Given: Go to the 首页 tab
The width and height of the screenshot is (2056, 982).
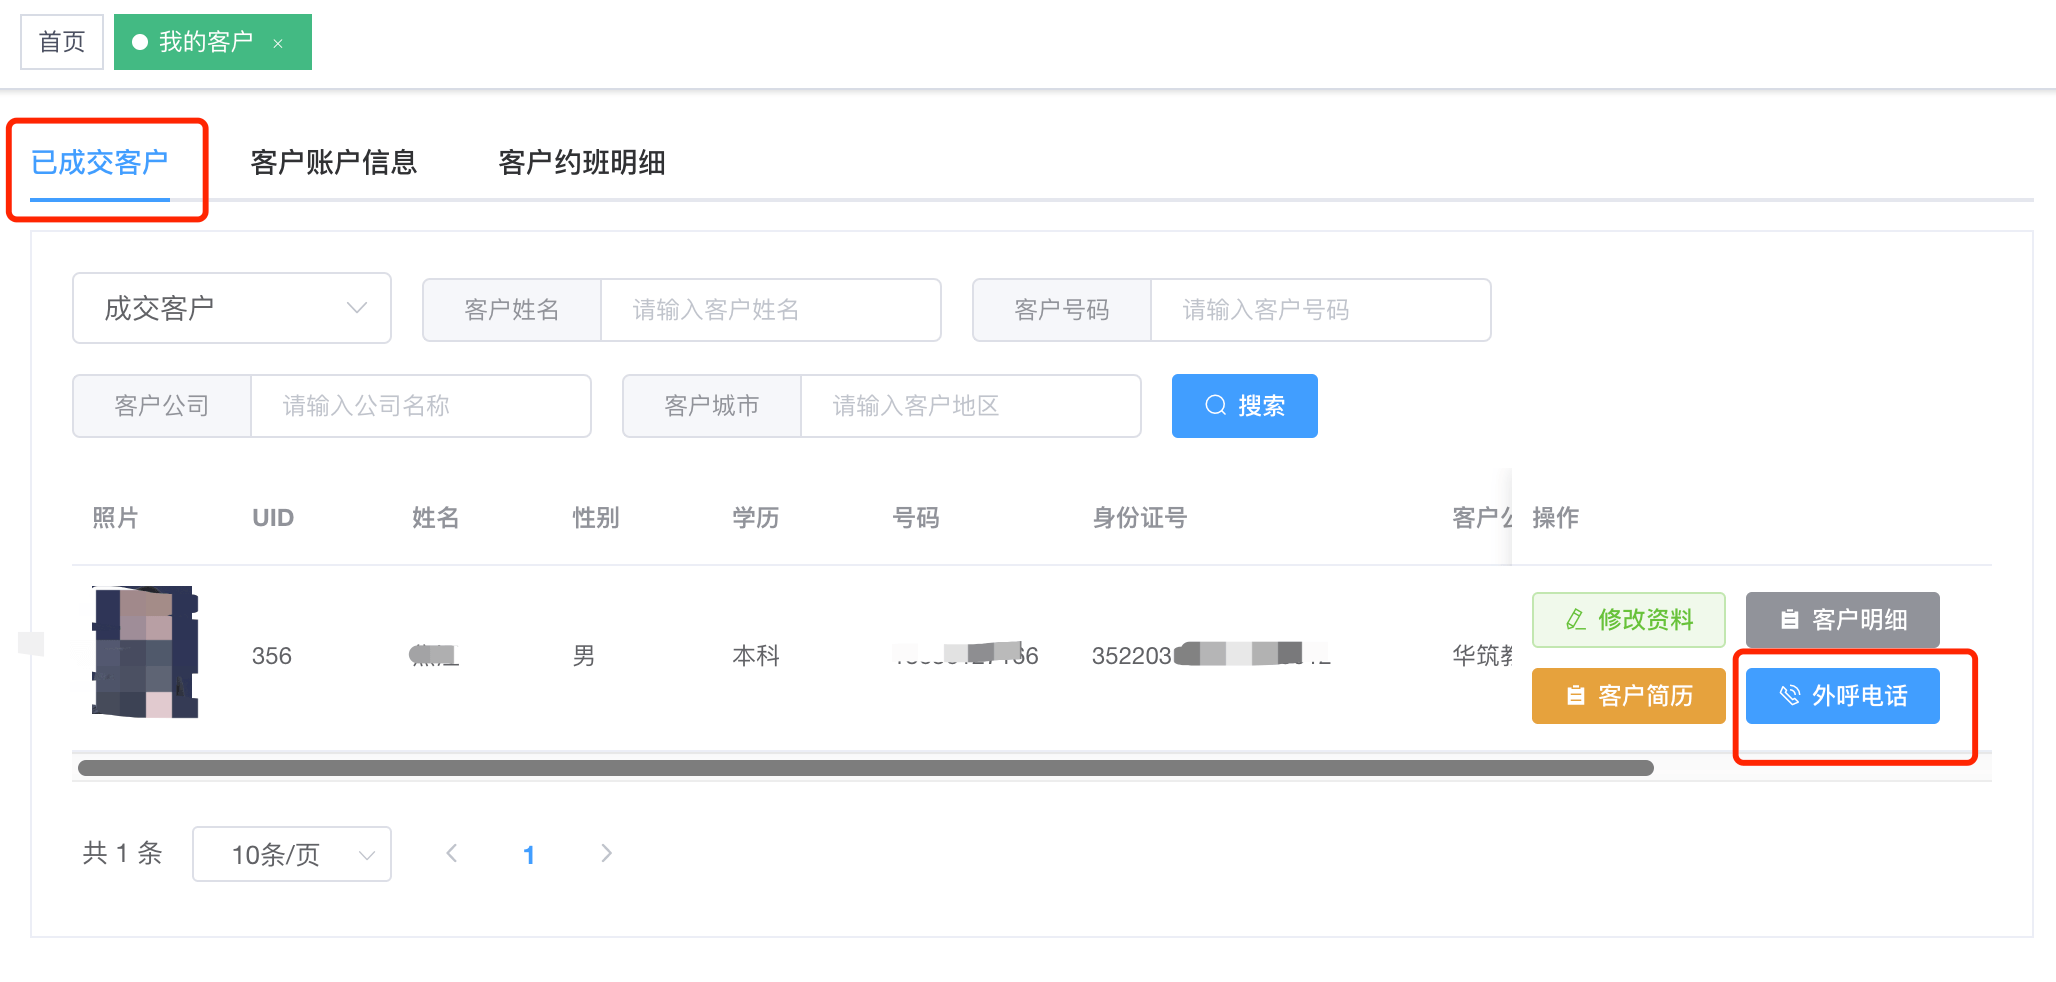Looking at the screenshot, I should pyautogui.click(x=62, y=42).
